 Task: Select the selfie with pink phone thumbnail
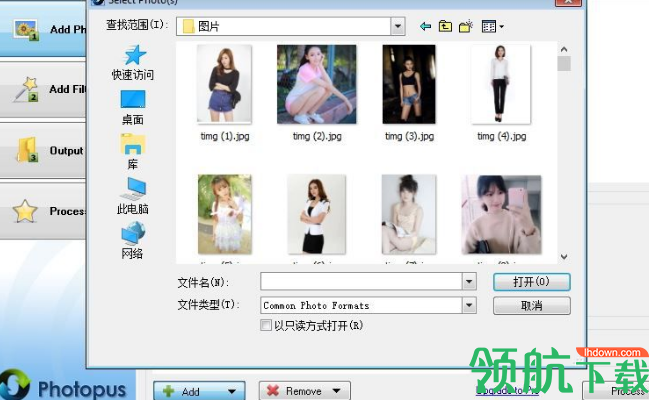point(501,214)
